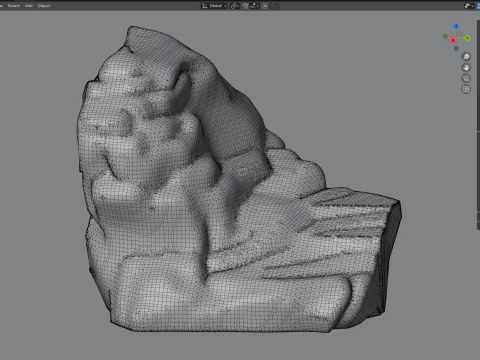Click the negative Y axis dot on gizmo
The width and height of the screenshot is (480, 360).
pyautogui.click(x=445, y=36)
